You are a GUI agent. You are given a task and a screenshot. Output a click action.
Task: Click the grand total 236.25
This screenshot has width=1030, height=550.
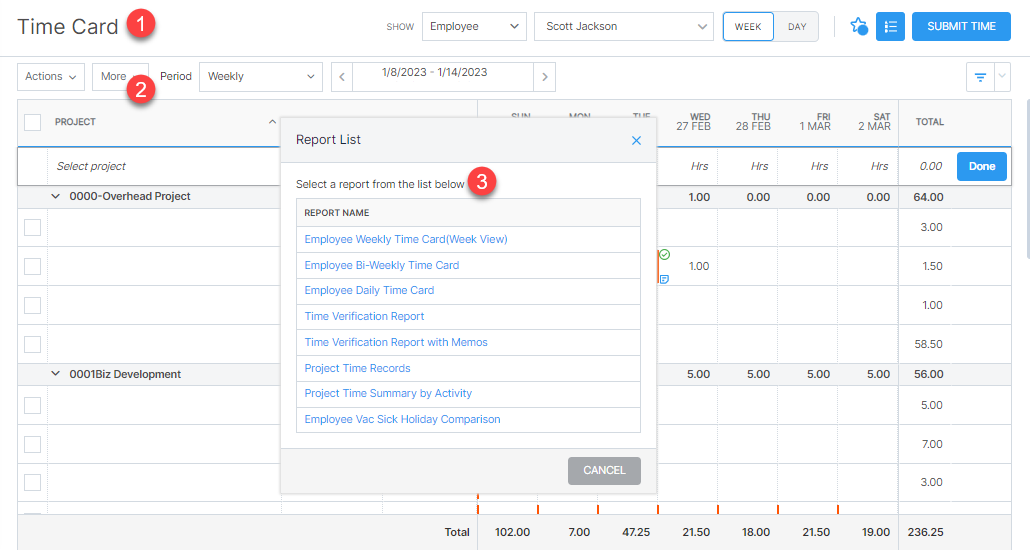tap(926, 532)
